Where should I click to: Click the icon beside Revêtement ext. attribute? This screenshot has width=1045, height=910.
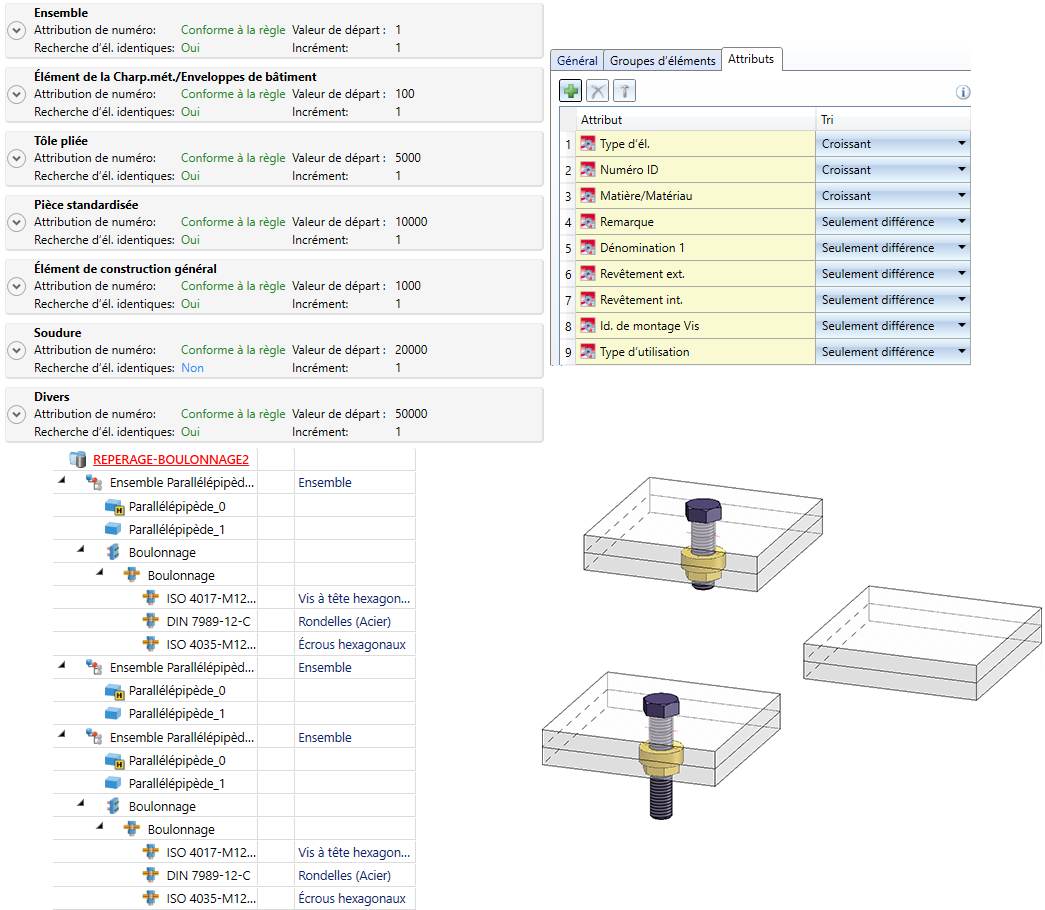588,274
